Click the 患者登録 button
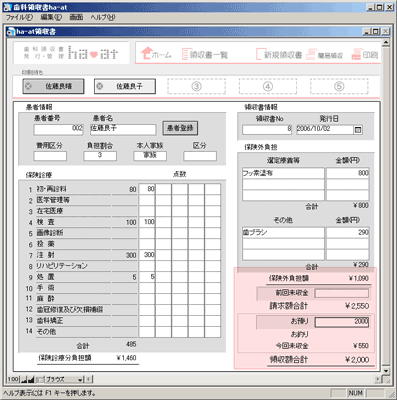Screen dimensions: 397x400 180,128
